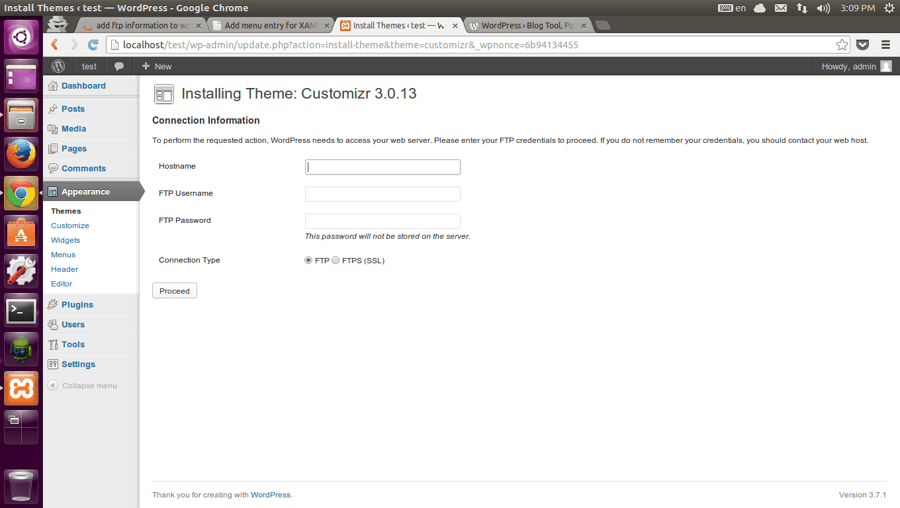Viewport: 900px width, 508px height.
Task: Open the New content menu in admin bar
Action: [157, 67]
